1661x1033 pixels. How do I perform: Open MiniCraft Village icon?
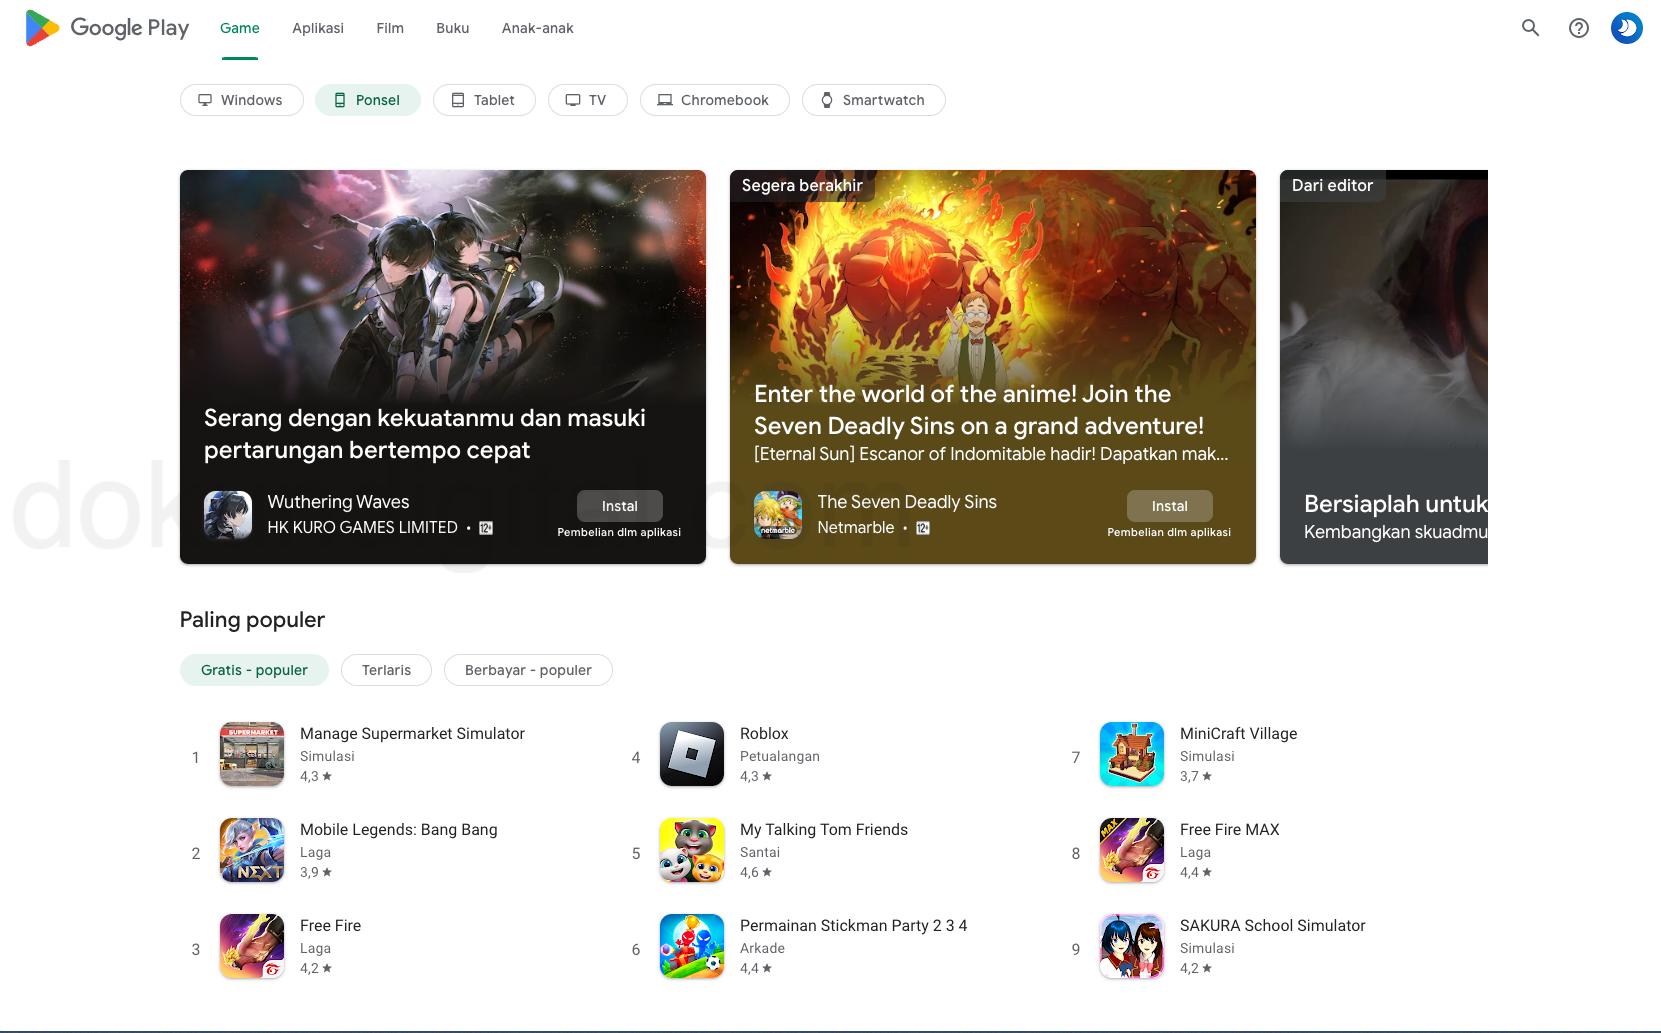click(x=1132, y=754)
